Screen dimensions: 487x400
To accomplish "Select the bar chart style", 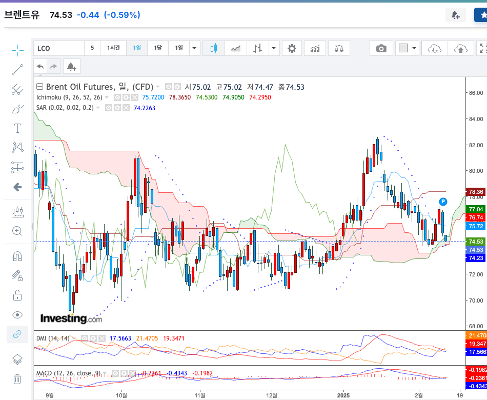I will [257, 49].
